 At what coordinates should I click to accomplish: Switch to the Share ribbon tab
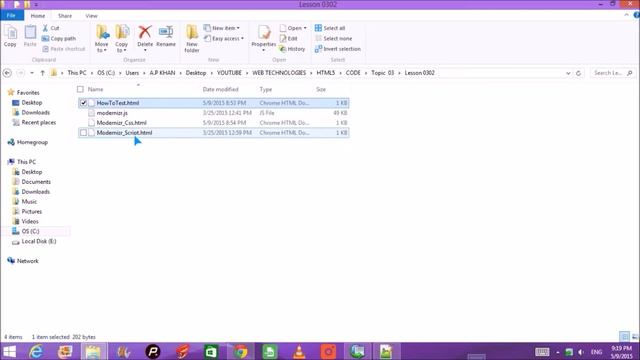pyautogui.click(x=65, y=16)
